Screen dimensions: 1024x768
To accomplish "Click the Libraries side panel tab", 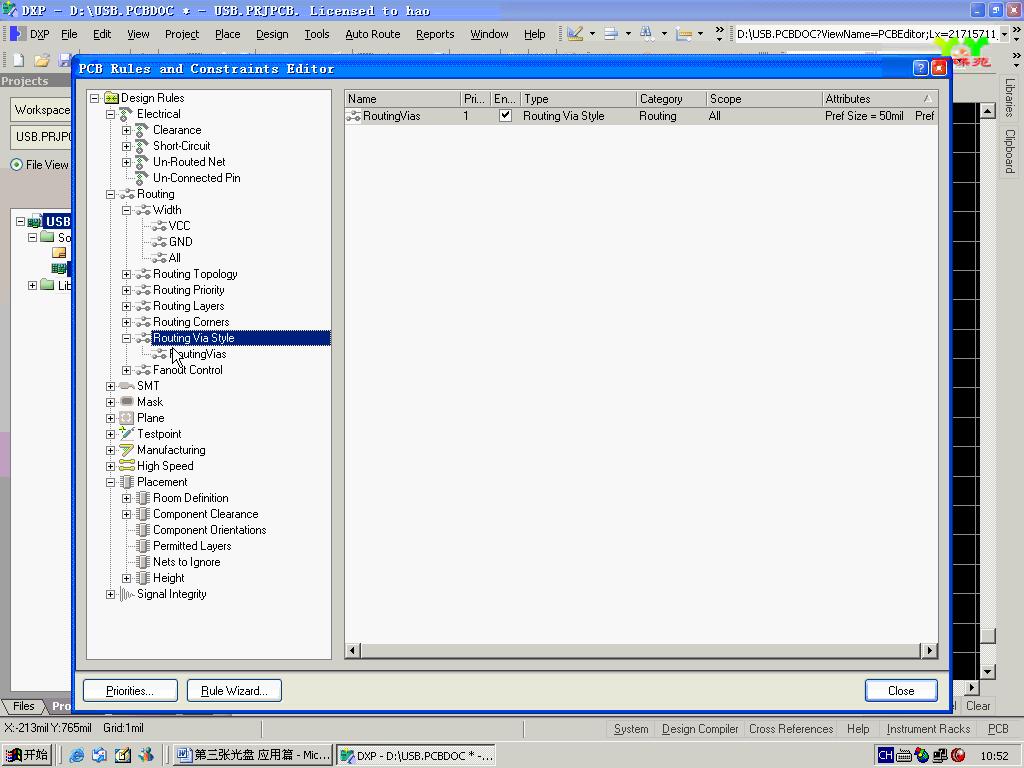I will pyautogui.click(x=1010, y=98).
